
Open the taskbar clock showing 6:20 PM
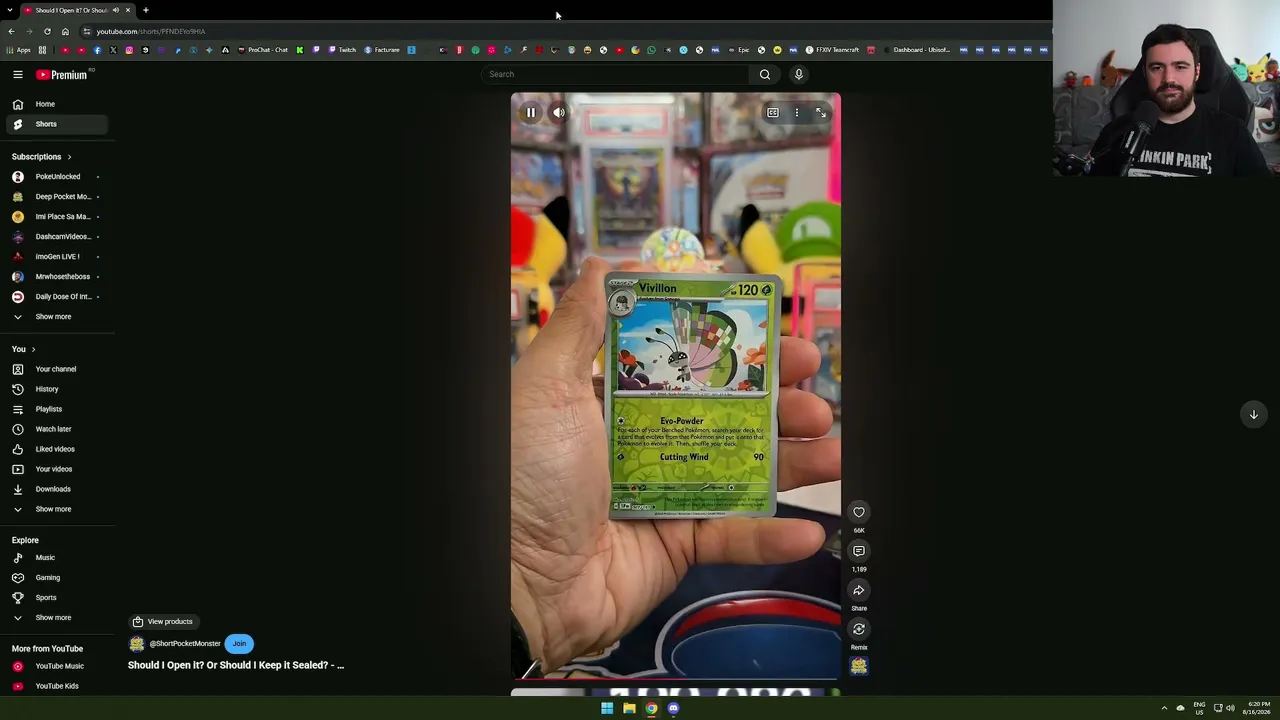click(x=1257, y=708)
